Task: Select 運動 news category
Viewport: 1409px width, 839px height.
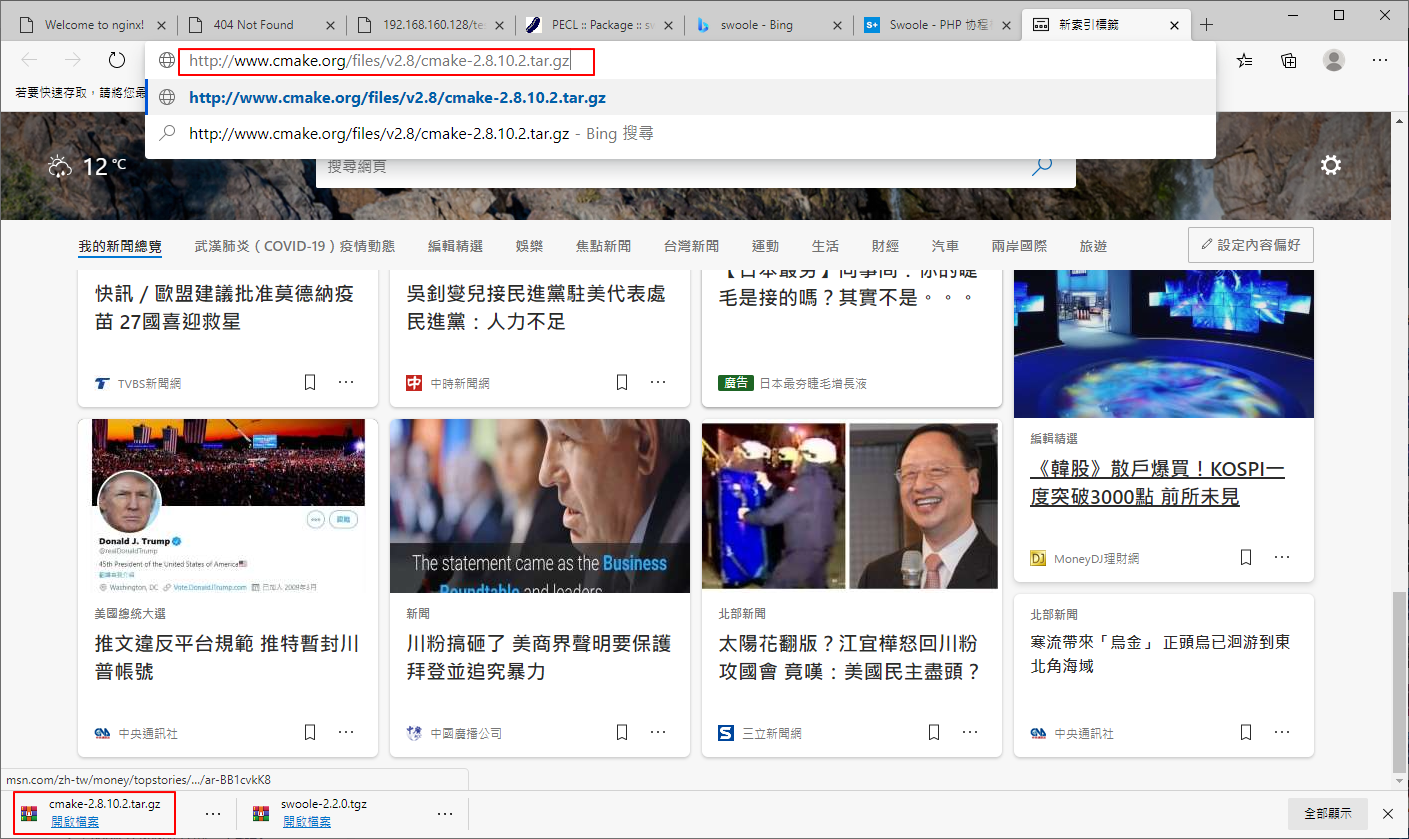Action: coord(765,246)
